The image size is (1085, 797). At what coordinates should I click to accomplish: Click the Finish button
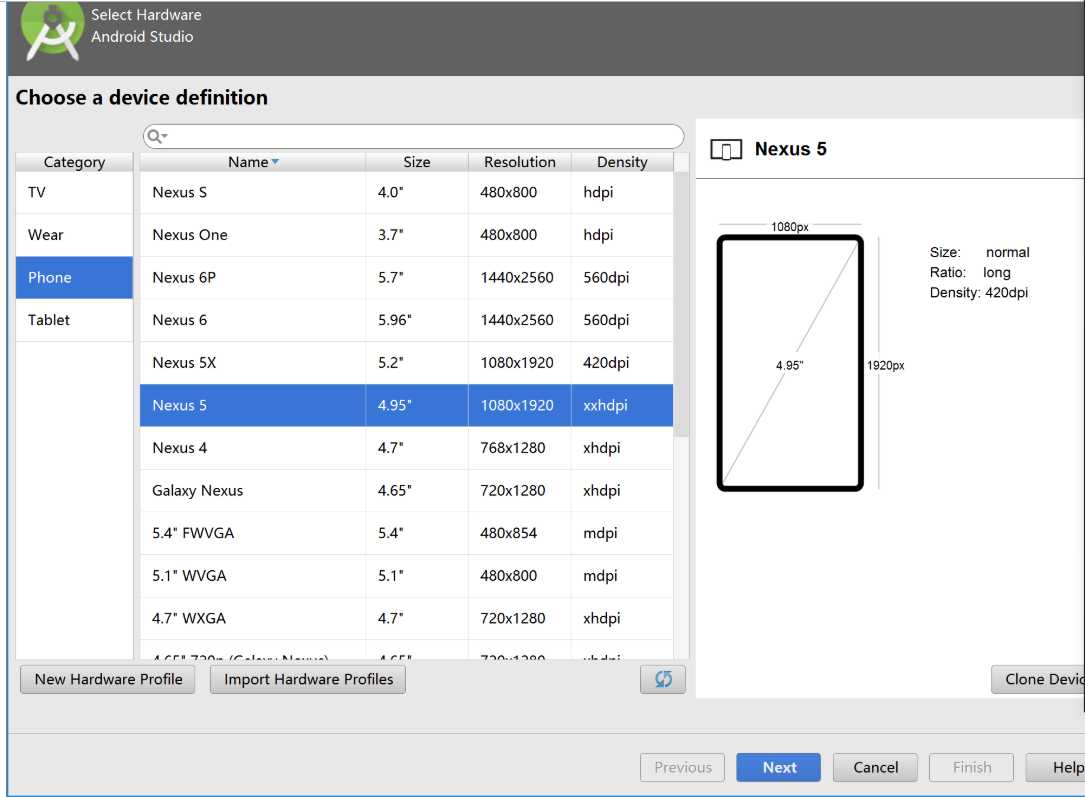972,767
